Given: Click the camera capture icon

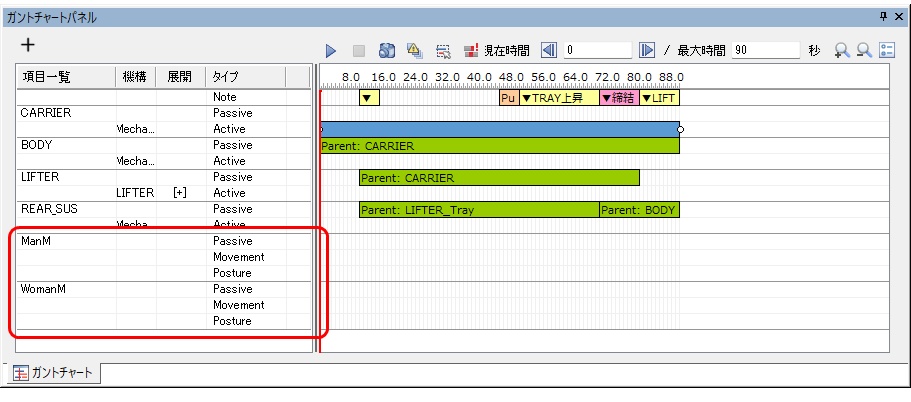Looking at the screenshot, I should (x=388, y=49).
